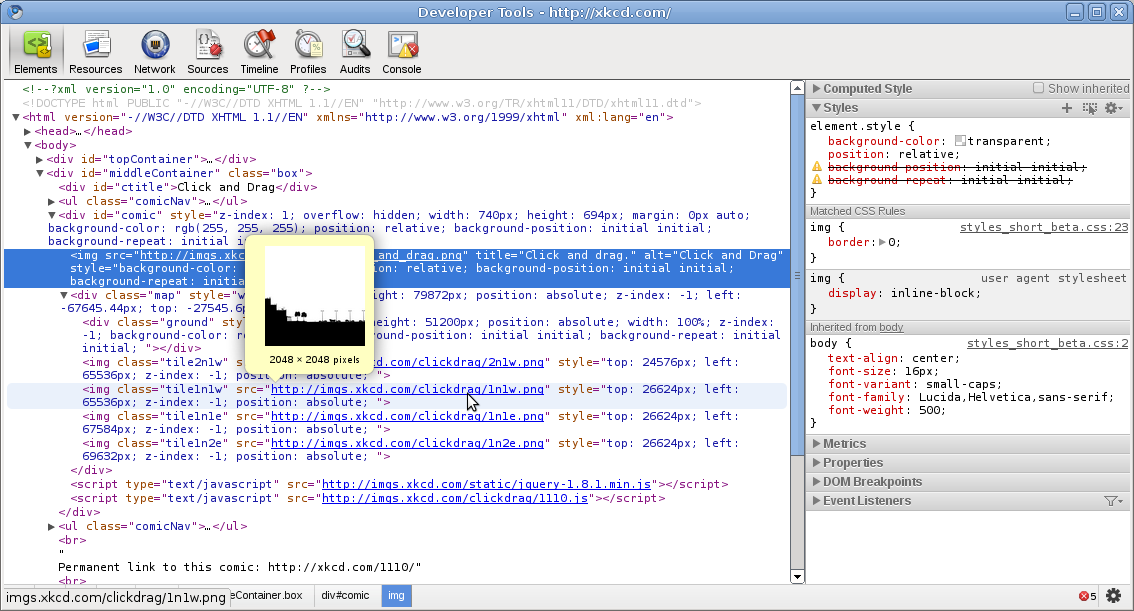Screen dimensions: 1134x611
Task: Open the 1n1e.png image link
Action: point(407,416)
